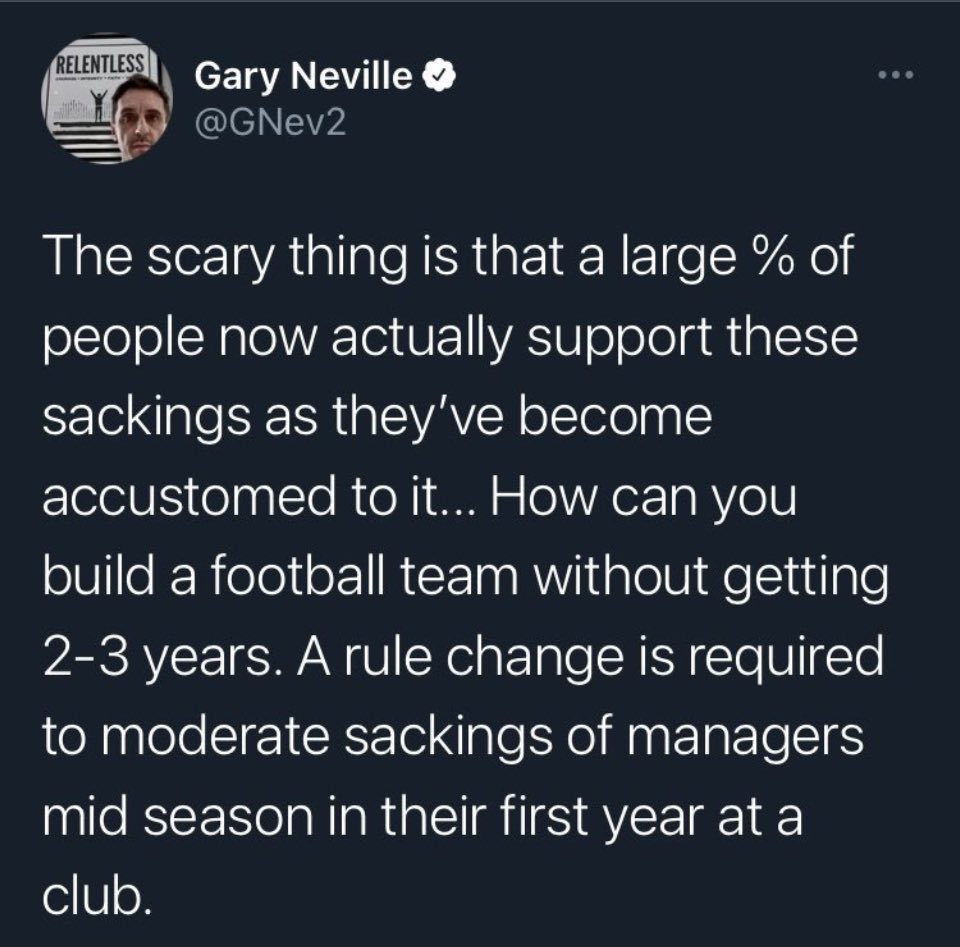960x947 pixels.
Task: Click the RELENTLESS poster in the avatar
Action: [x=101, y=64]
